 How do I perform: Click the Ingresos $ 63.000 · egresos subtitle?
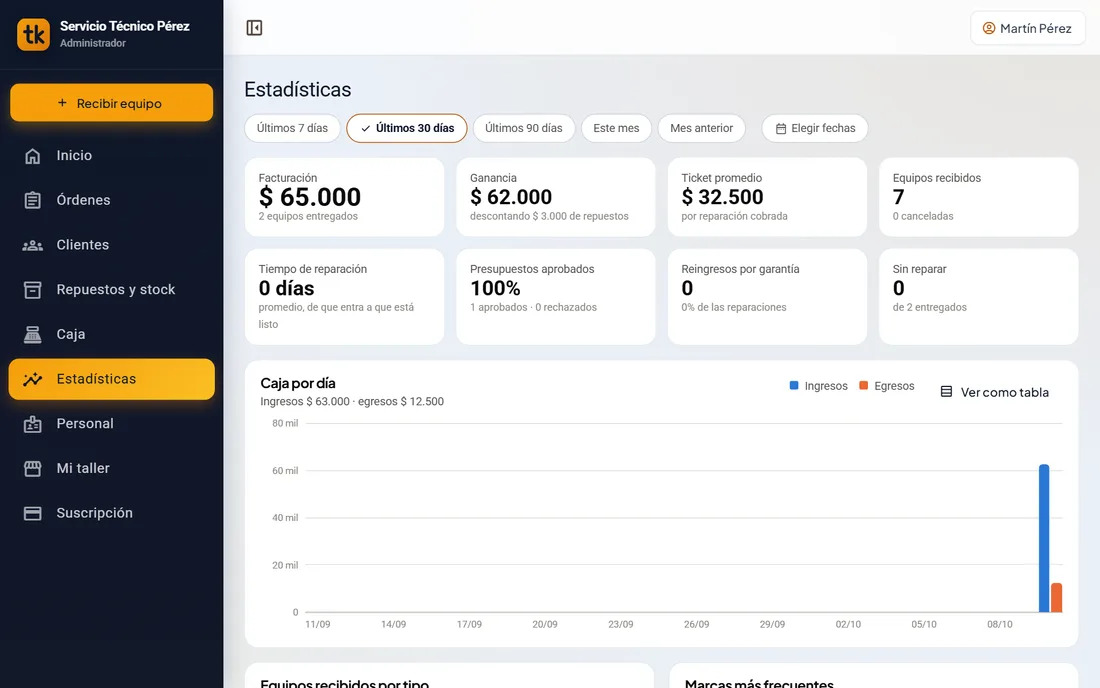[x=351, y=402]
